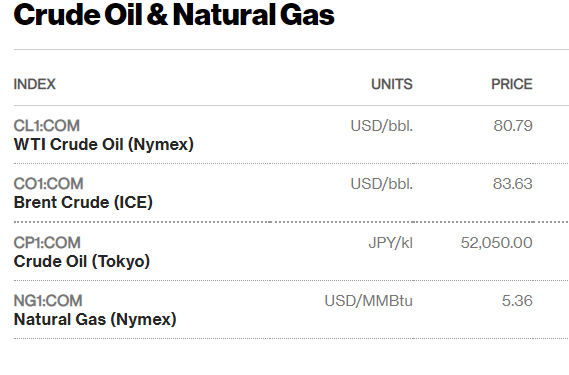Select the Natural Gas price 5.36

(517, 301)
